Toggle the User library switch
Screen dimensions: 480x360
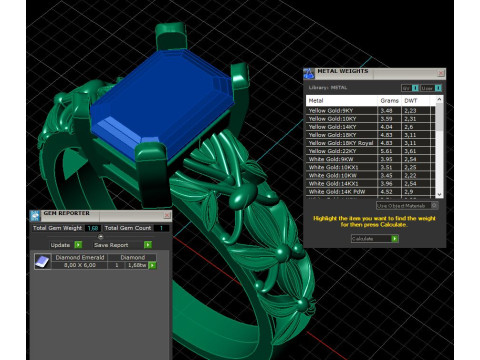(x=431, y=88)
